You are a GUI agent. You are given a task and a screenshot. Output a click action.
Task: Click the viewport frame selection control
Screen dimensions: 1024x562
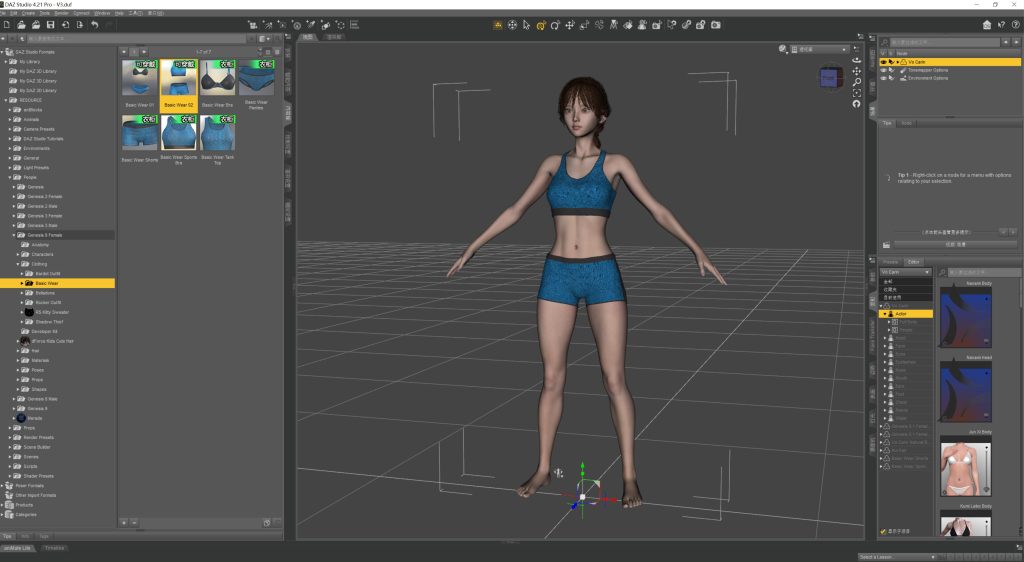[x=856, y=93]
